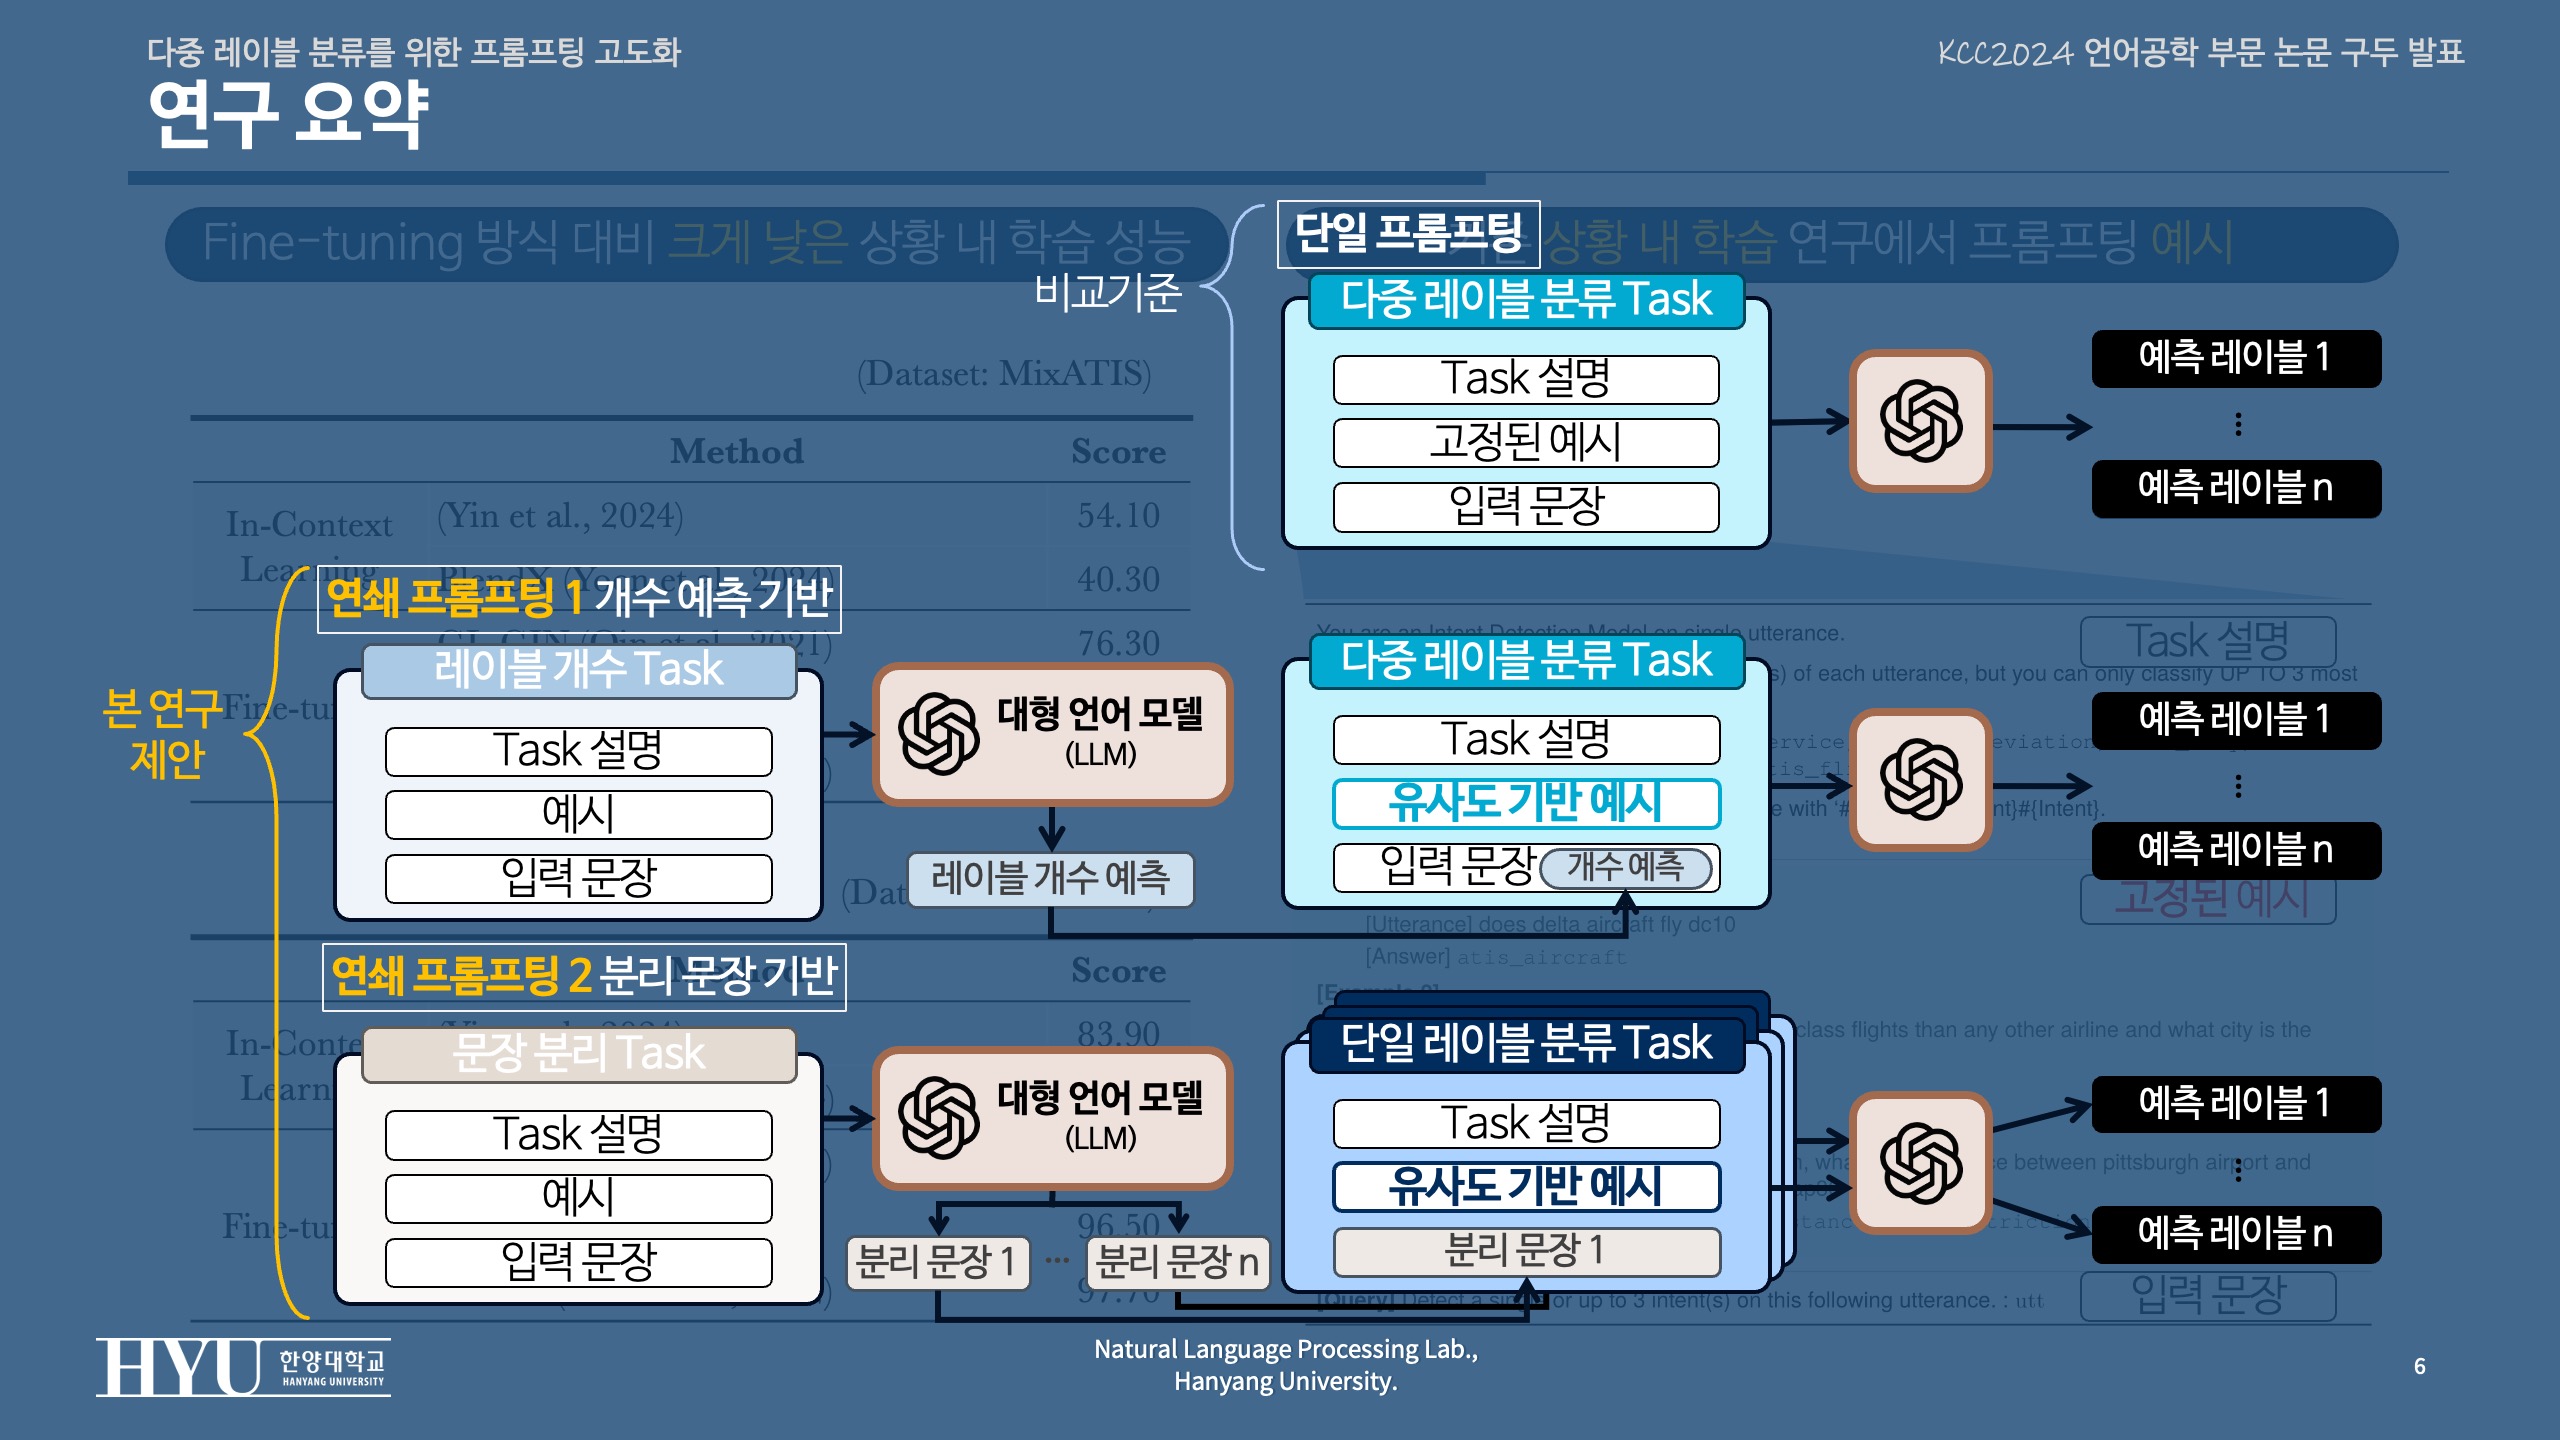
Task: Click the 문장 분리 Task header
Action: pos(578,1053)
